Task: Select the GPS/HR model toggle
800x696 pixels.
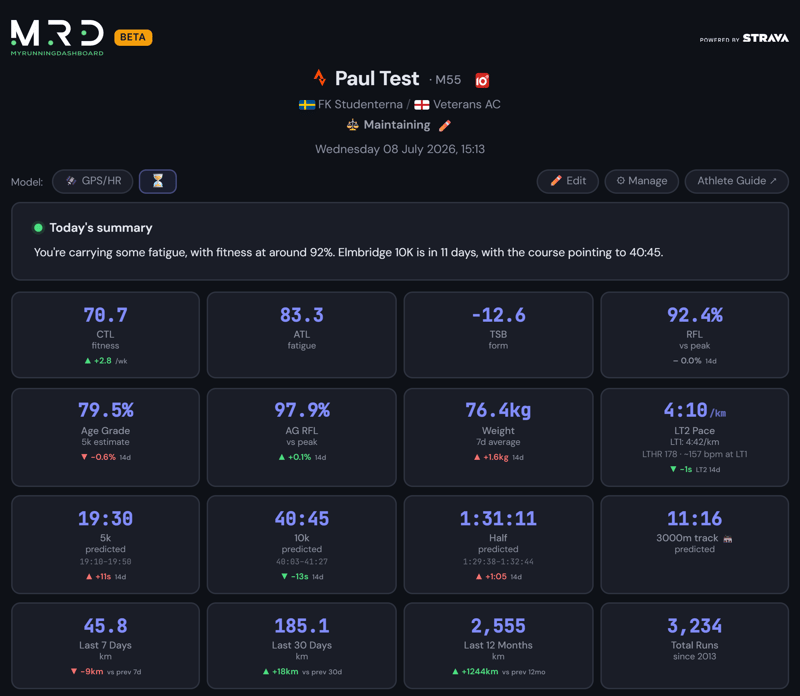Action: pyautogui.click(x=93, y=181)
